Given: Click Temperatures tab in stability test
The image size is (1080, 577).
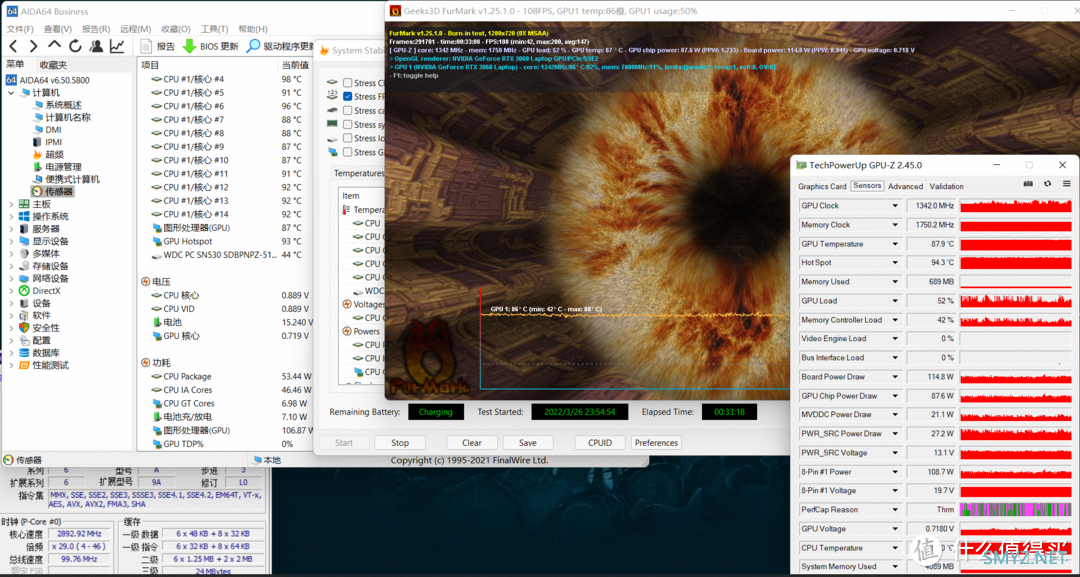Looking at the screenshot, I should coord(358,173).
